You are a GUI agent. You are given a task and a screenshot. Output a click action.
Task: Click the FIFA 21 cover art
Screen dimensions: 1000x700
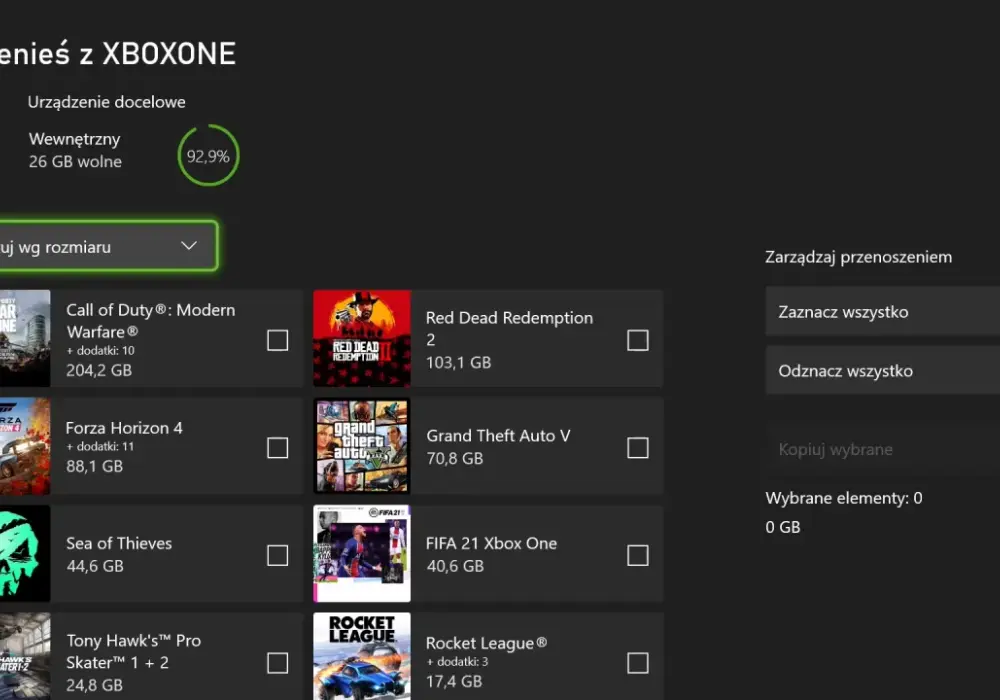coord(362,553)
